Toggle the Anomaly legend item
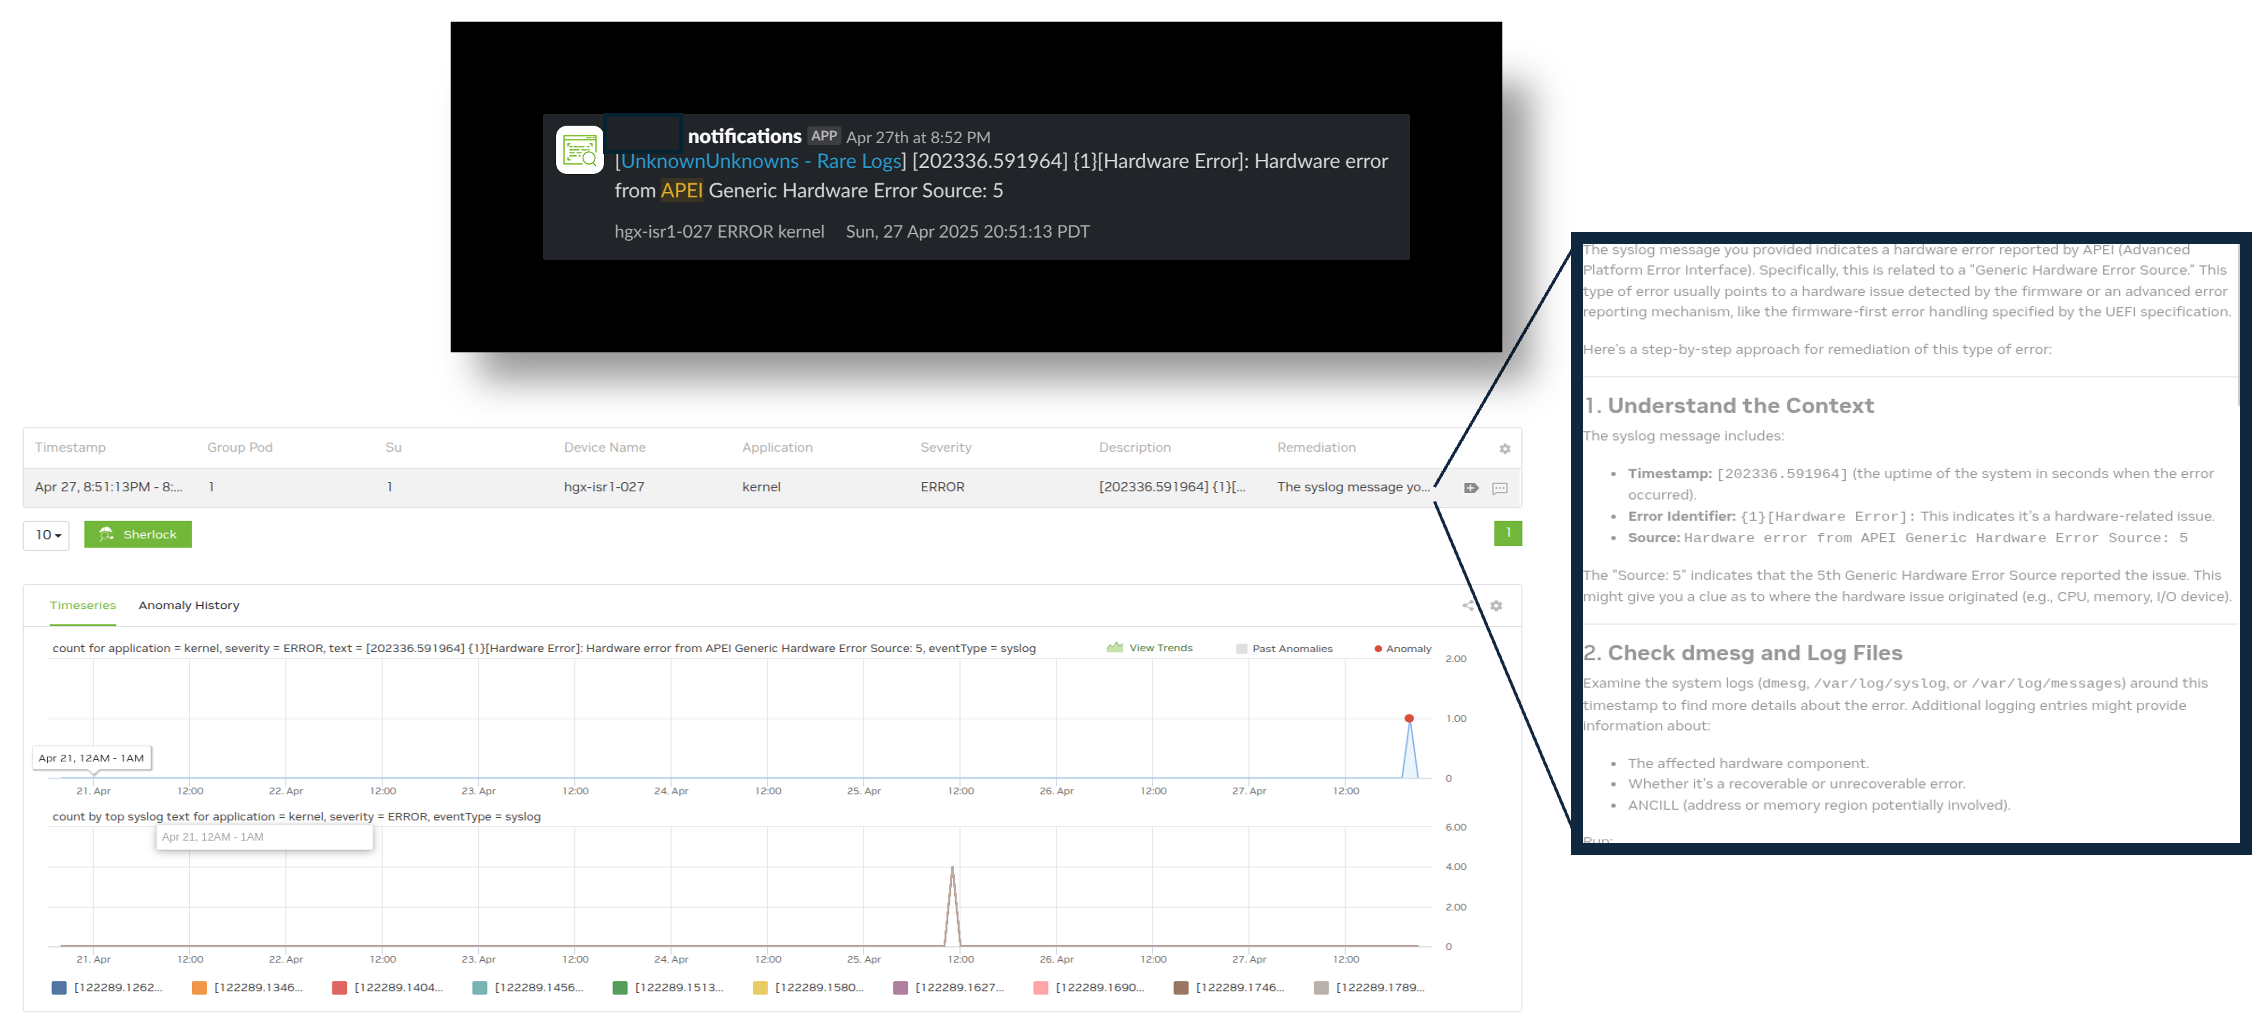 coord(1403,649)
